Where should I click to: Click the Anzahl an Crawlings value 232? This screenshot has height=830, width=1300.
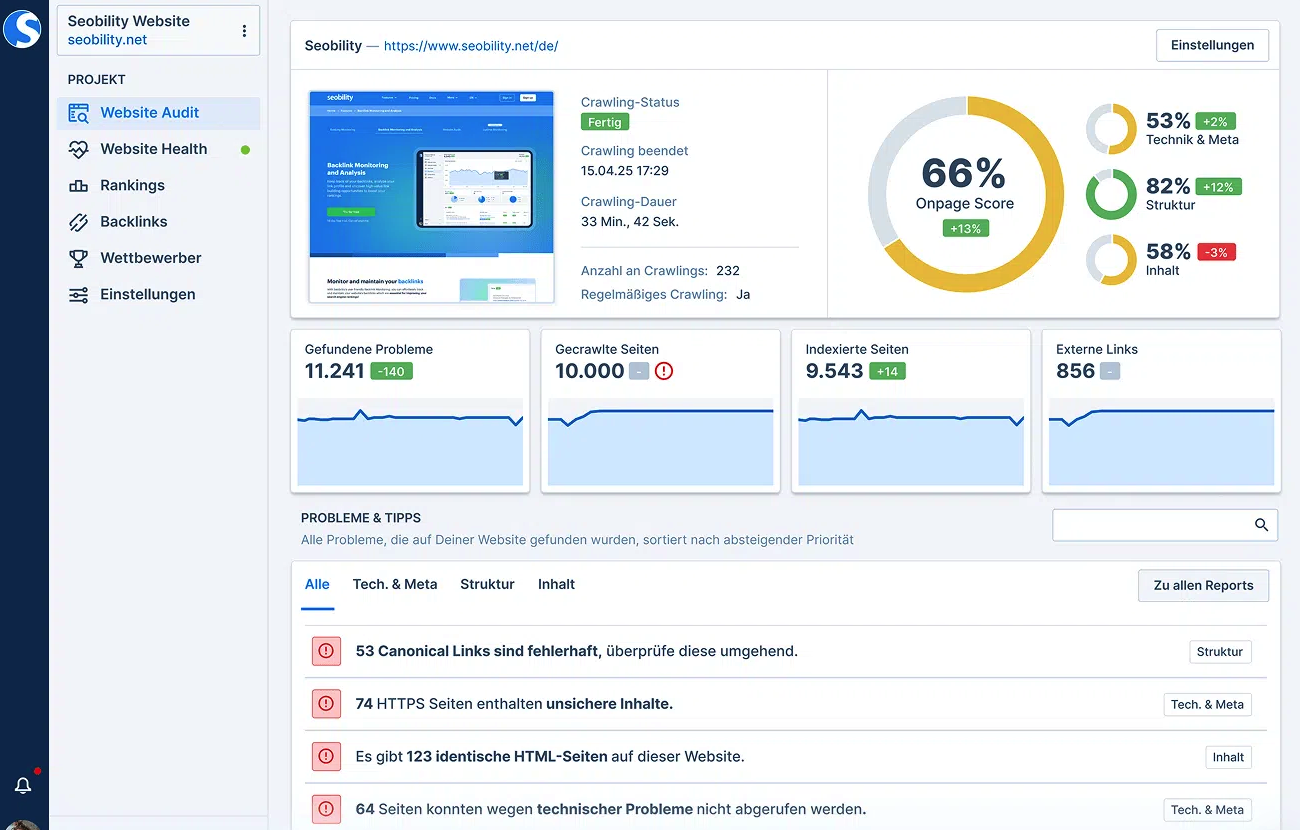[x=728, y=270]
